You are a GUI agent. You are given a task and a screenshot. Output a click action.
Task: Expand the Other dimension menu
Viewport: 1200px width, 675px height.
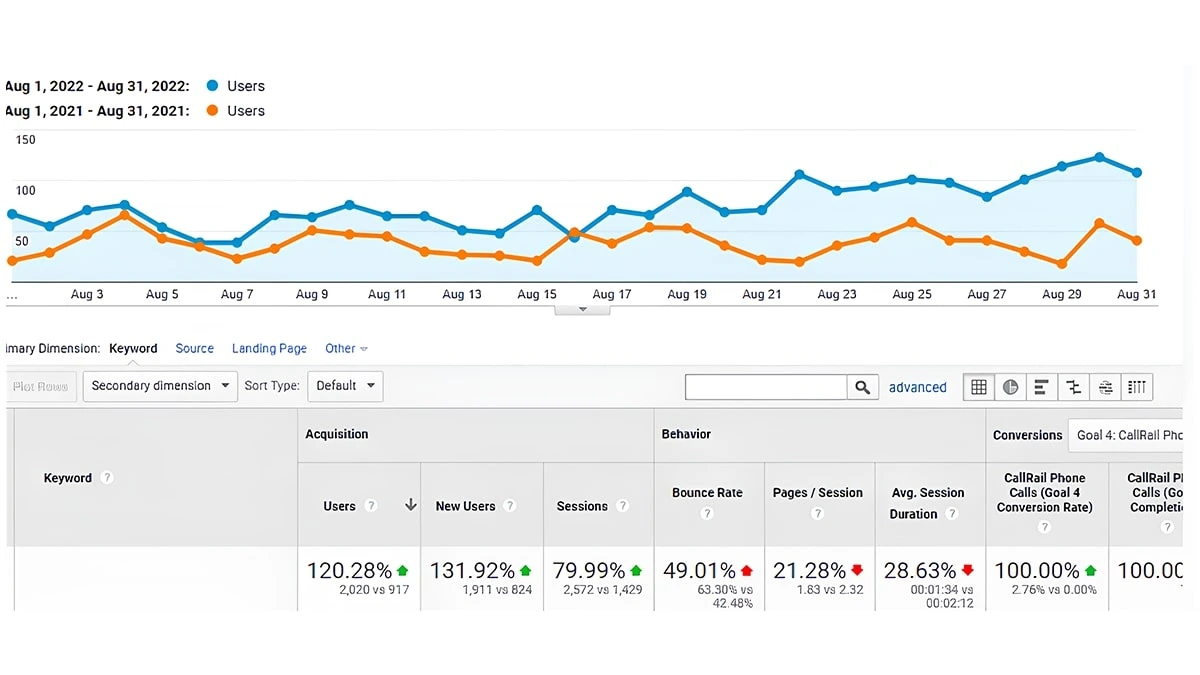(346, 348)
